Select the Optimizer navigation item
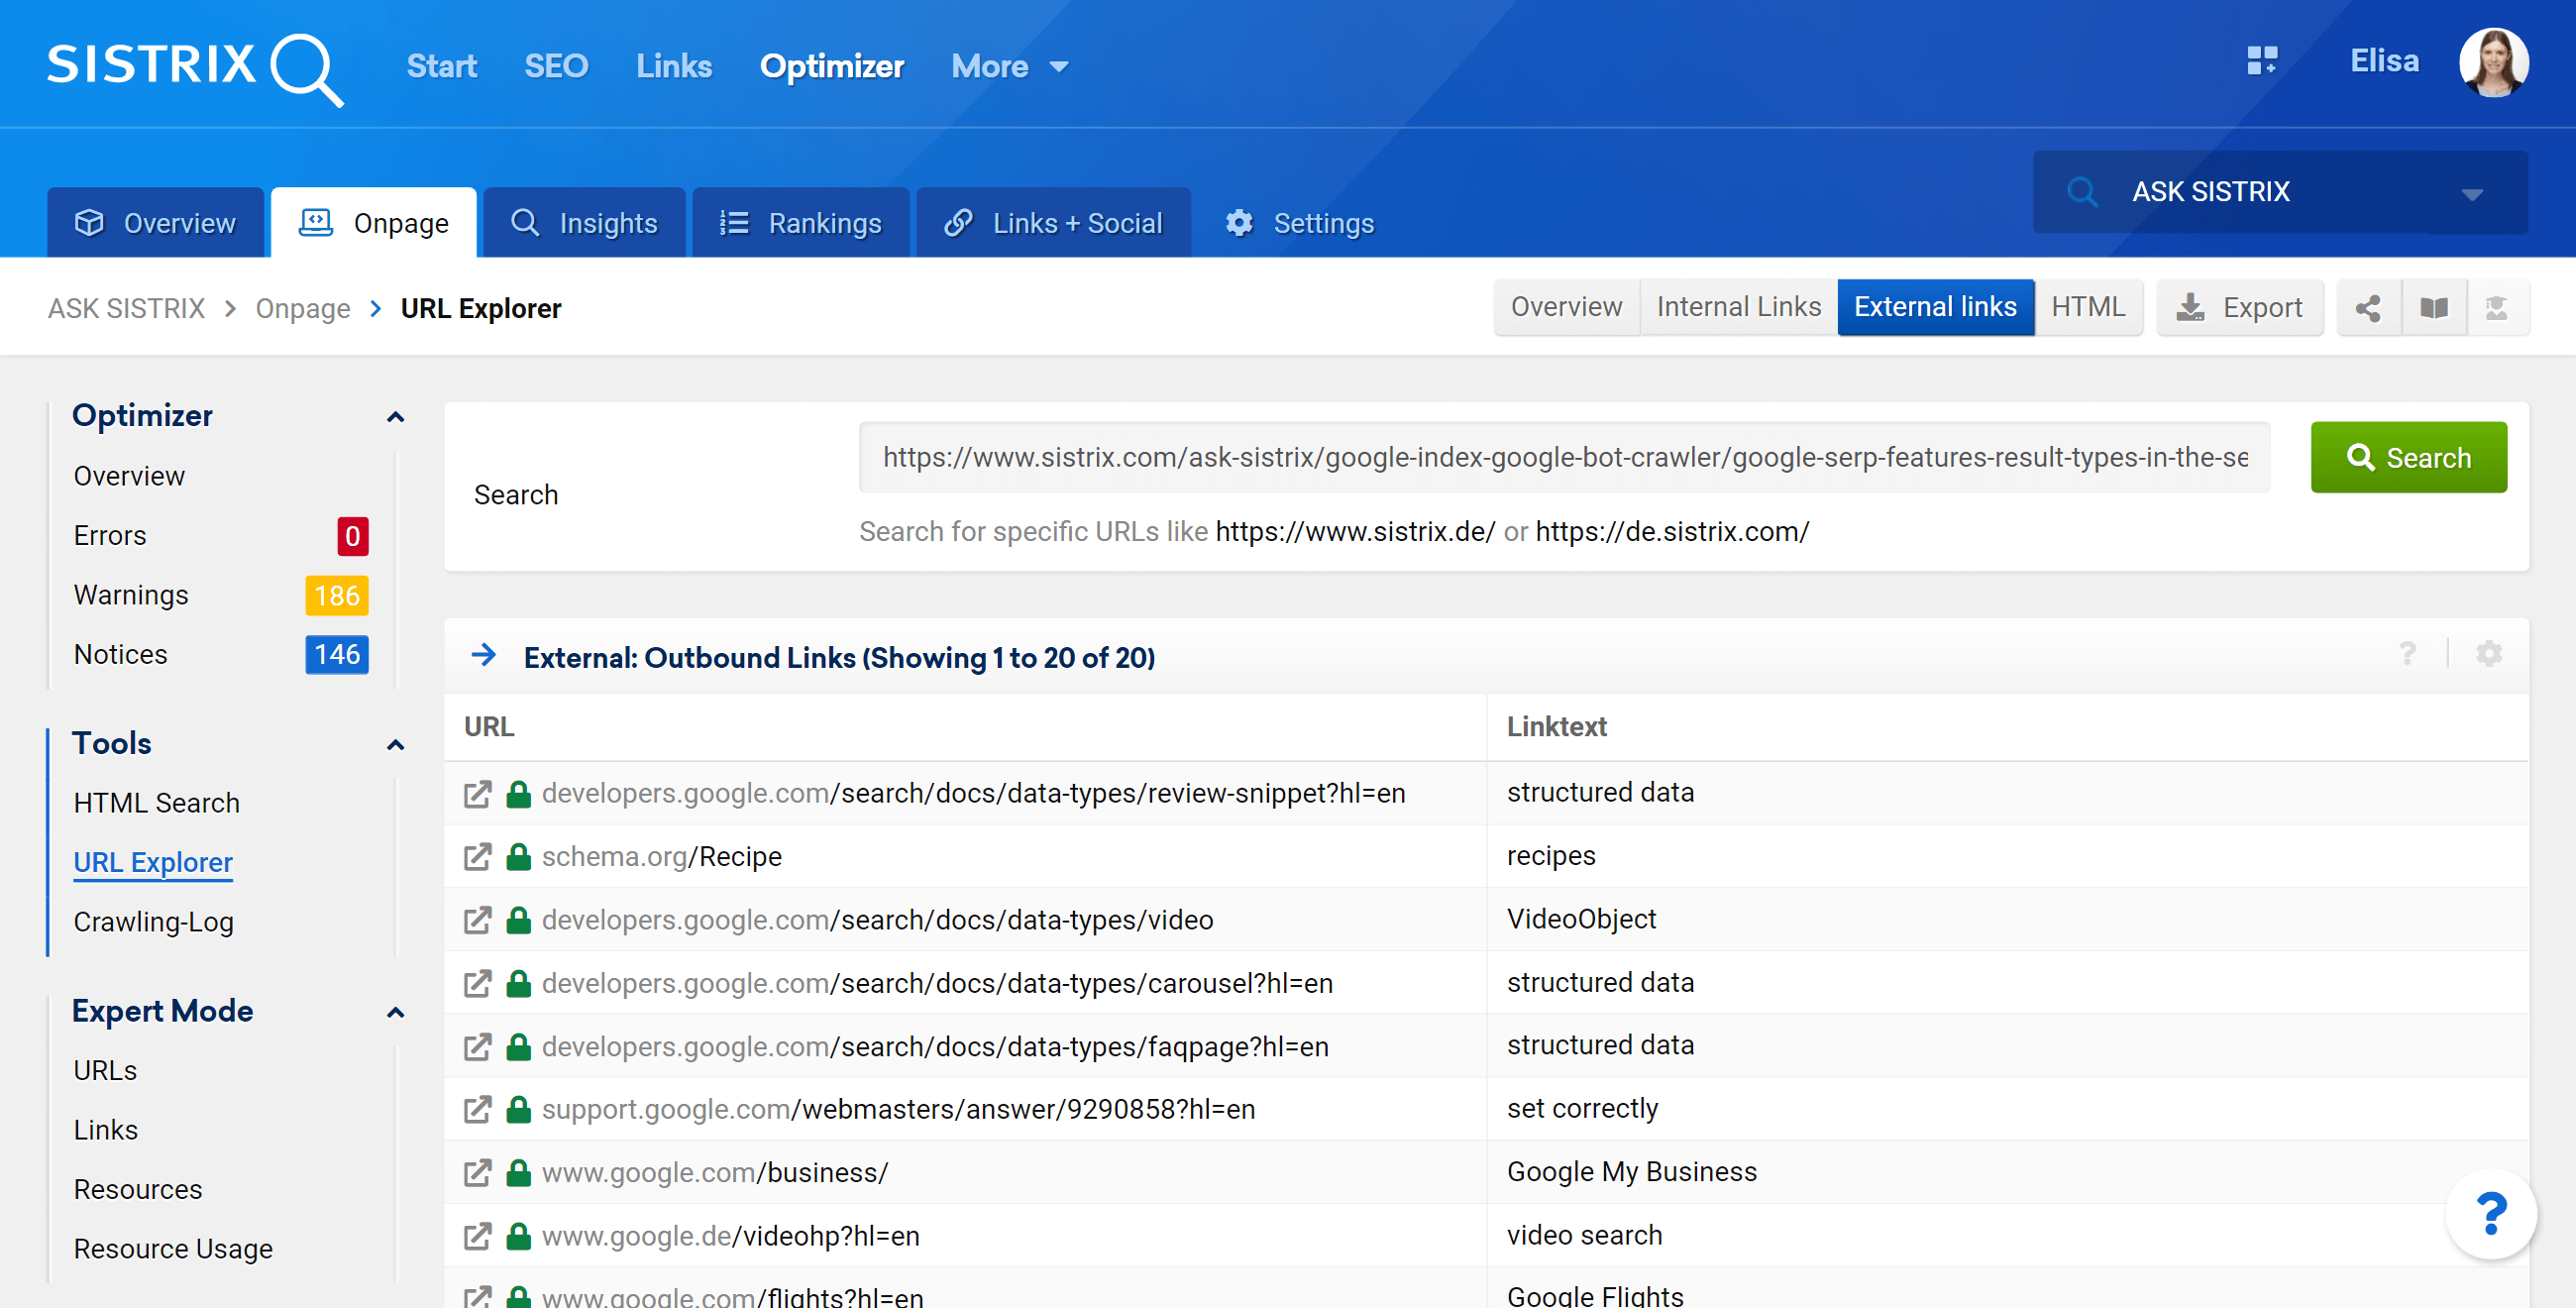2576x1308 pixels. point(832,67)
